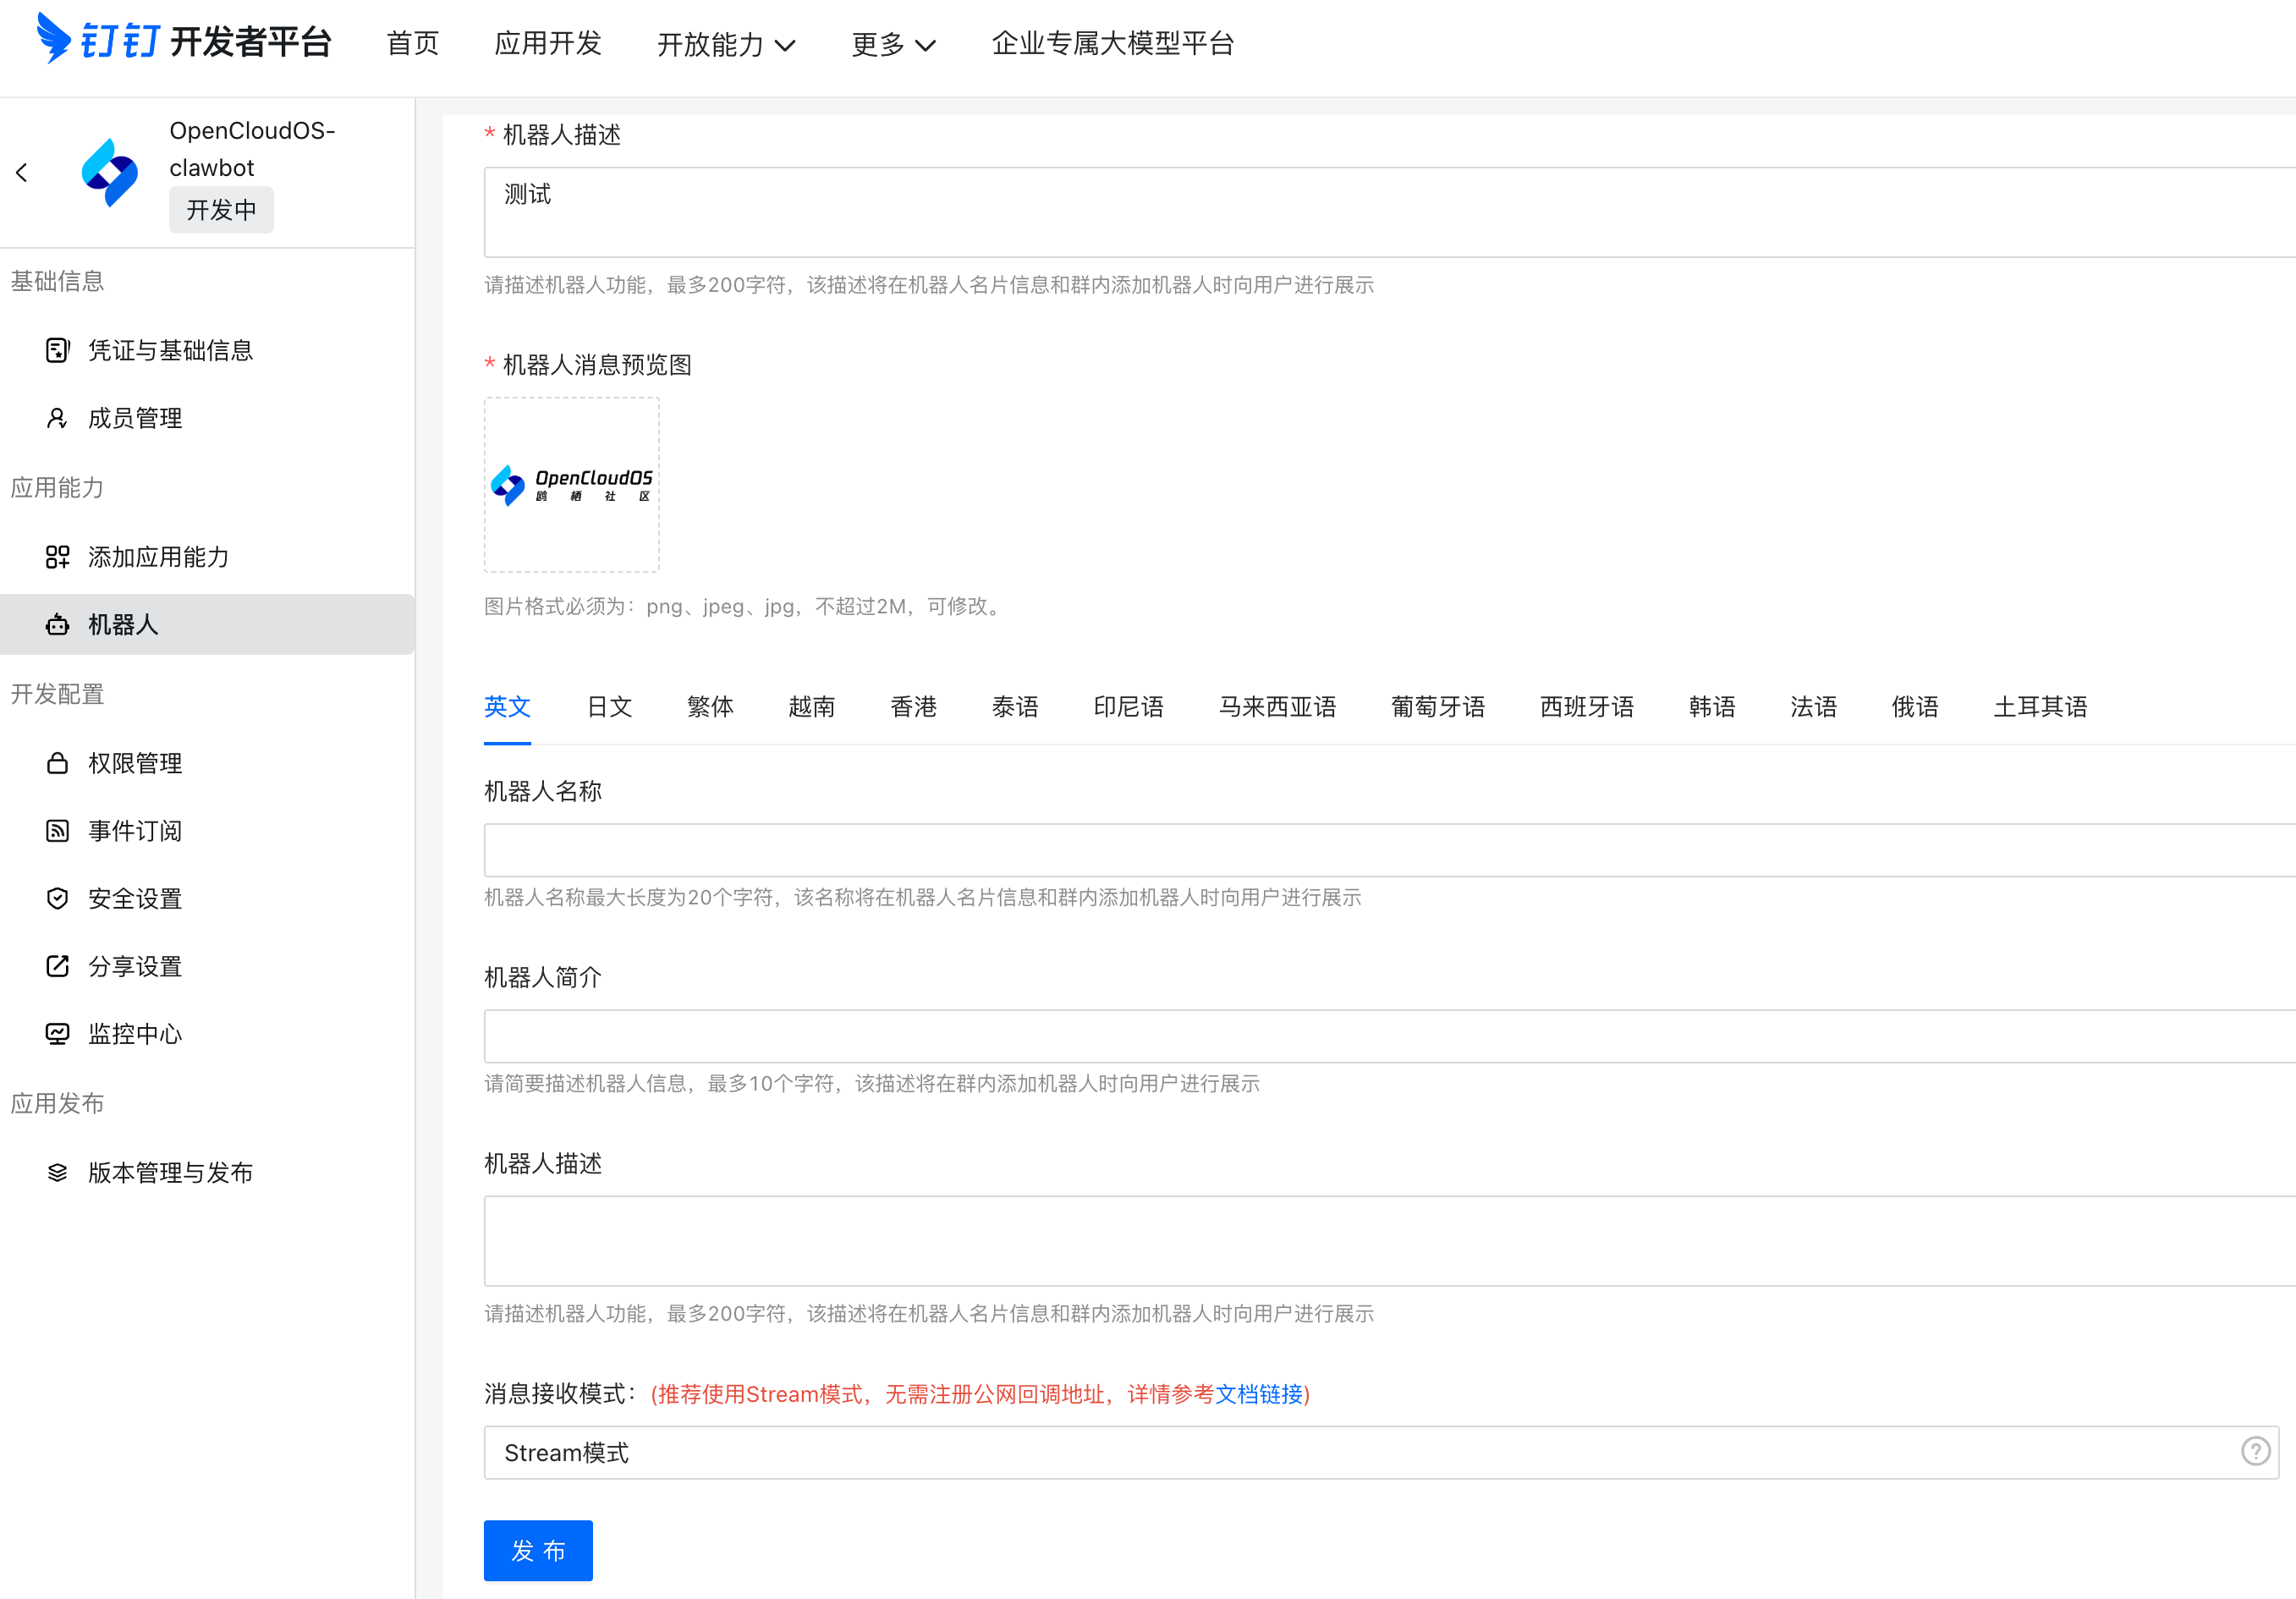Click the 安全设置 shield icon
Screen dimensions: 2296x1599
[57, 898]
